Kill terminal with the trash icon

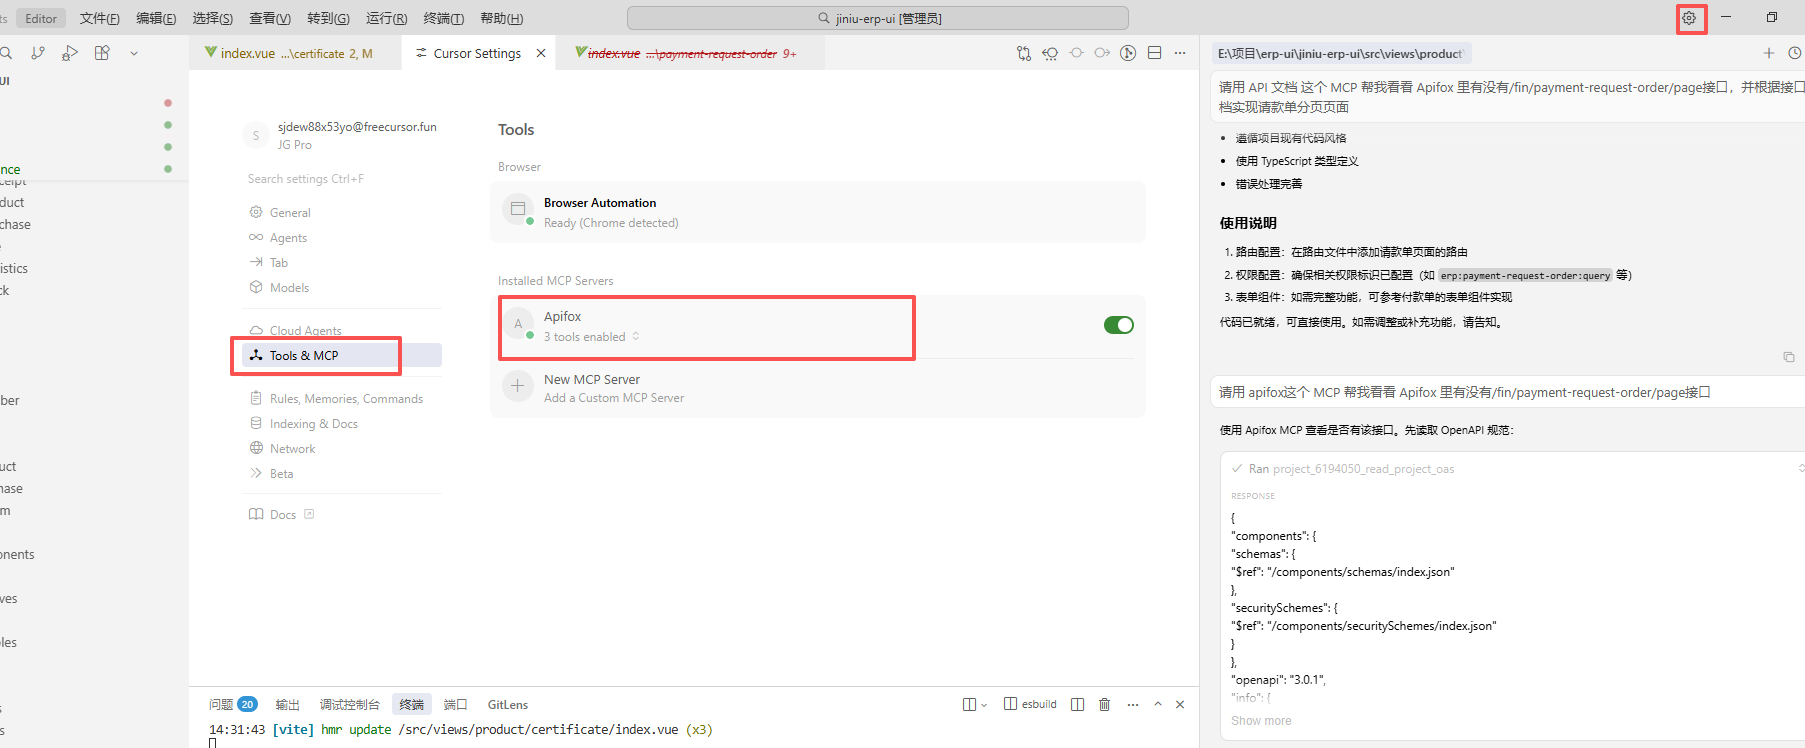point(1105,704)
